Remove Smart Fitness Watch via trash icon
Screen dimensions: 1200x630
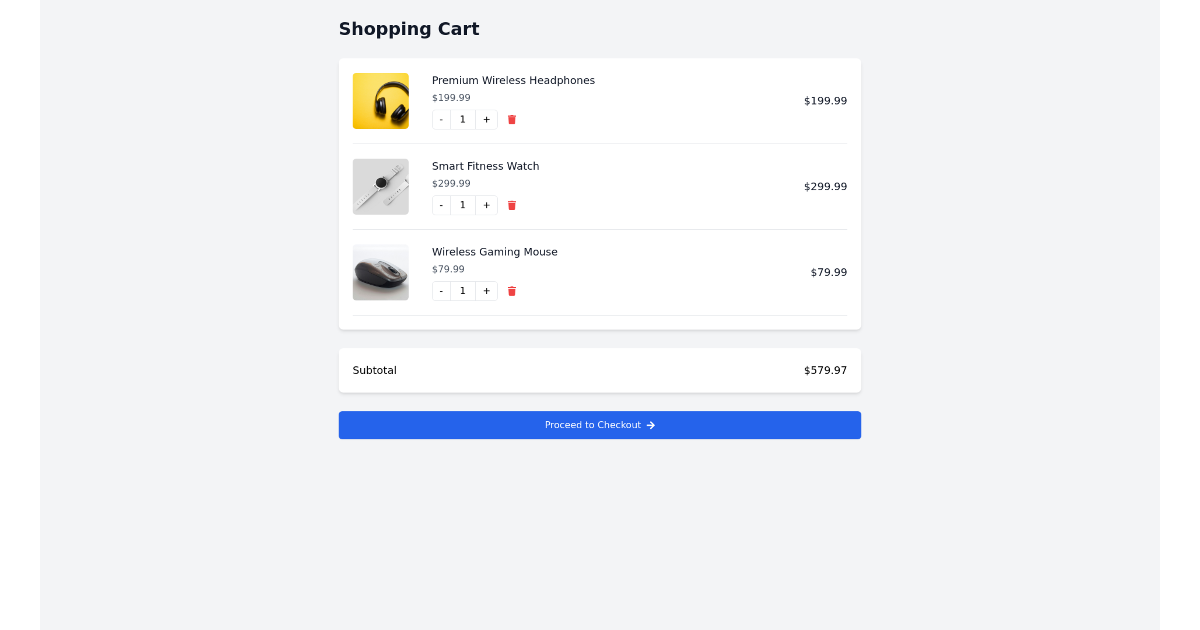pos(511,205)
